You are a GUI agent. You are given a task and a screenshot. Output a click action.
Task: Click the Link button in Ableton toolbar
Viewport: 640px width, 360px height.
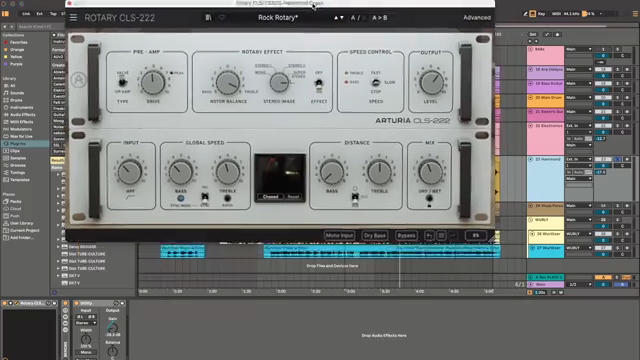(x=26, y=13)
